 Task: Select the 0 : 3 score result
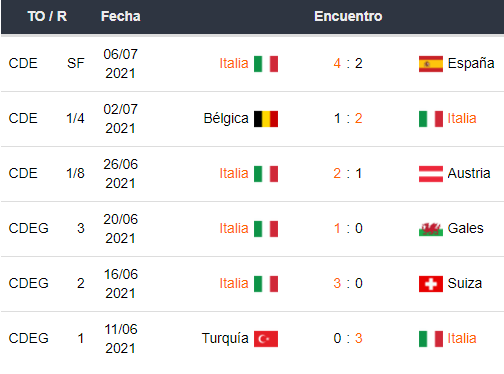348,338
